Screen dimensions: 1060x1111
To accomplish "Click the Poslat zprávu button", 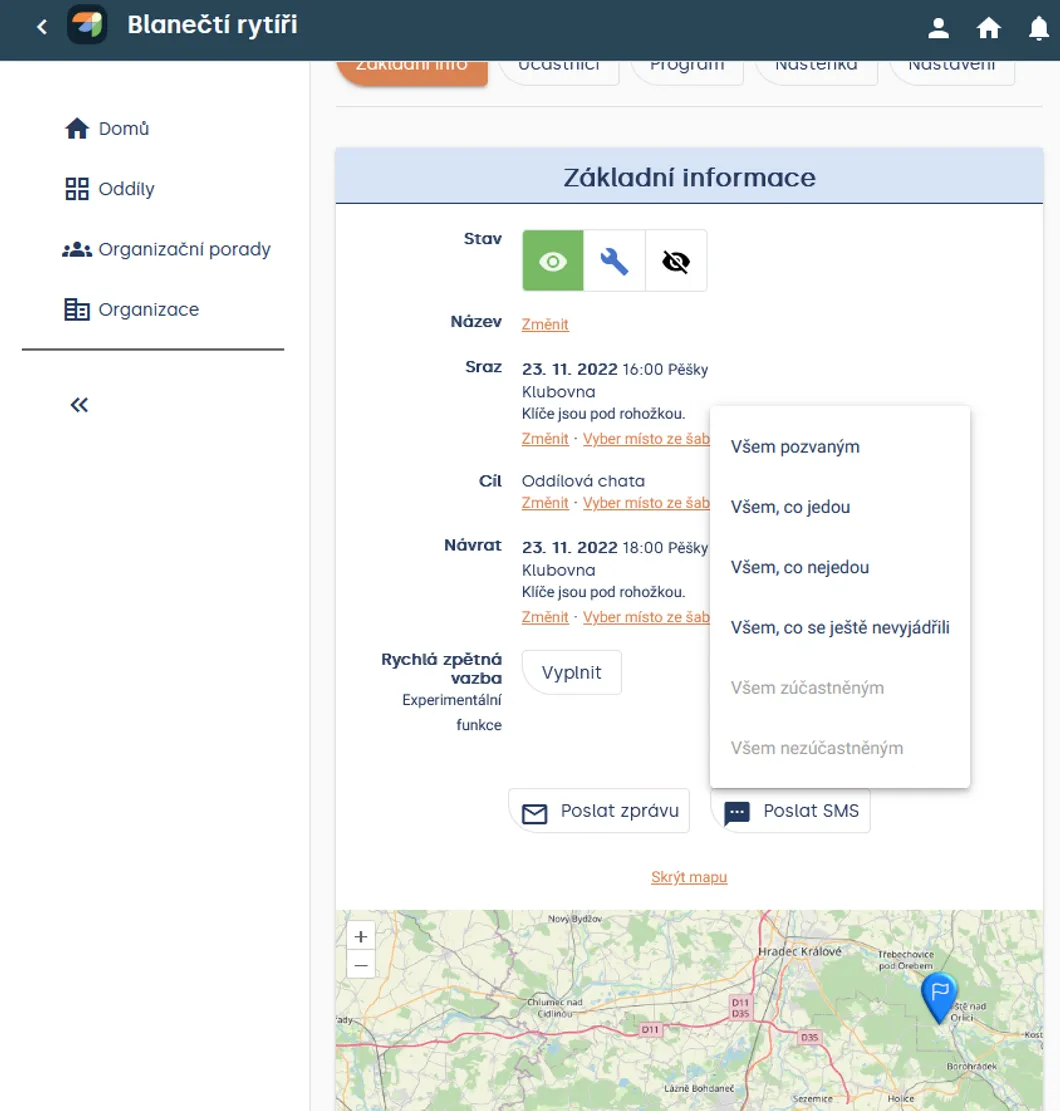I will tap(599, 811).
